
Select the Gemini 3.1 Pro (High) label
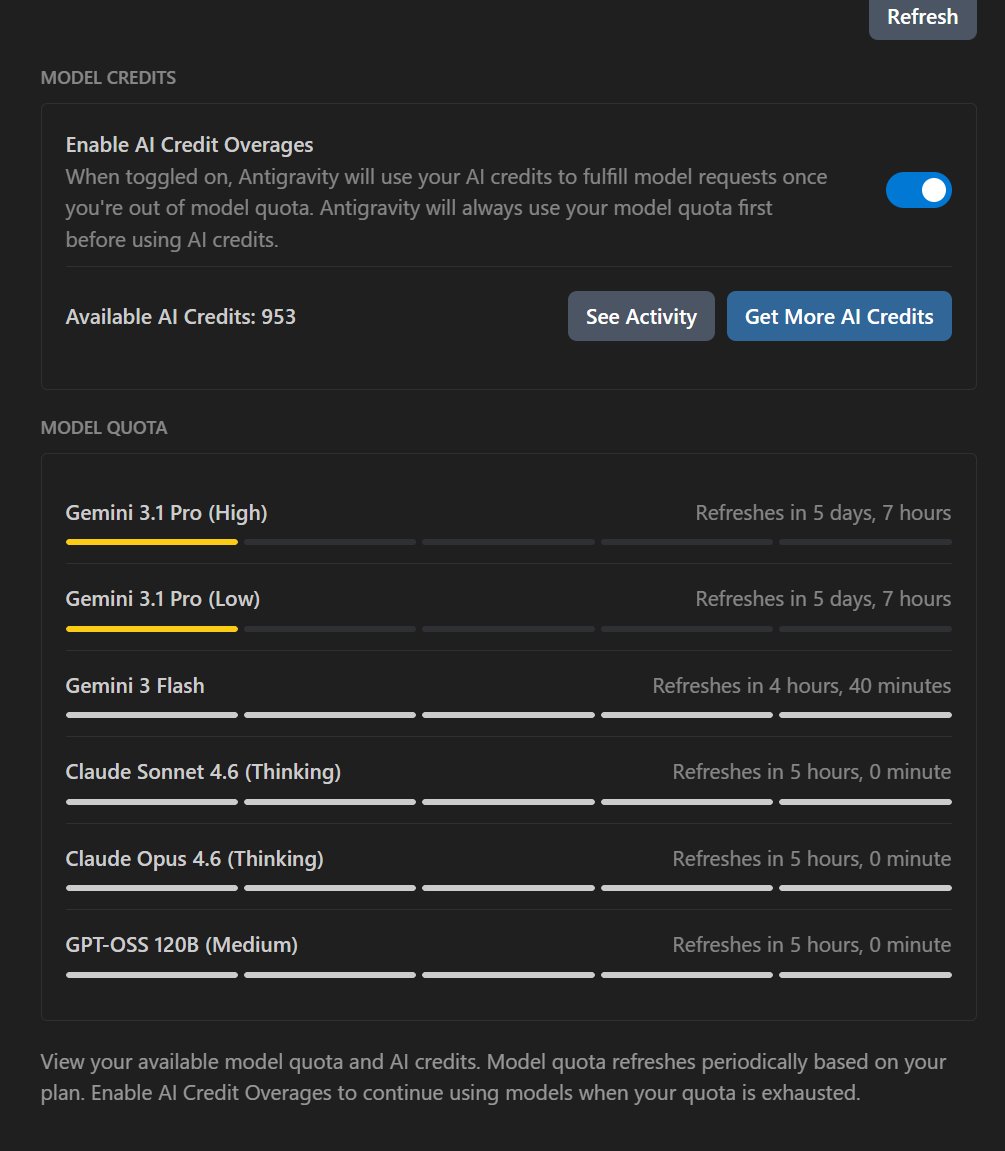click(x=166, y=513)
